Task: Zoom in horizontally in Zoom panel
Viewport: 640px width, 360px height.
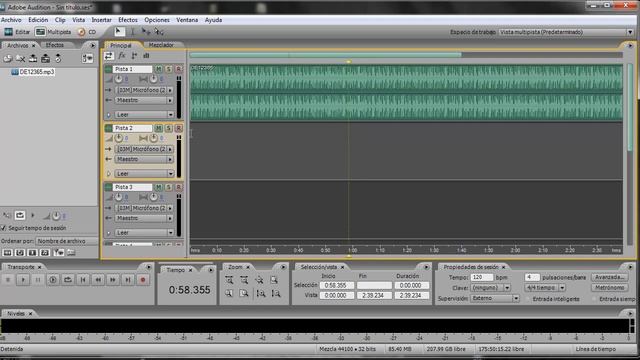Action: click(x=229, y=280)
